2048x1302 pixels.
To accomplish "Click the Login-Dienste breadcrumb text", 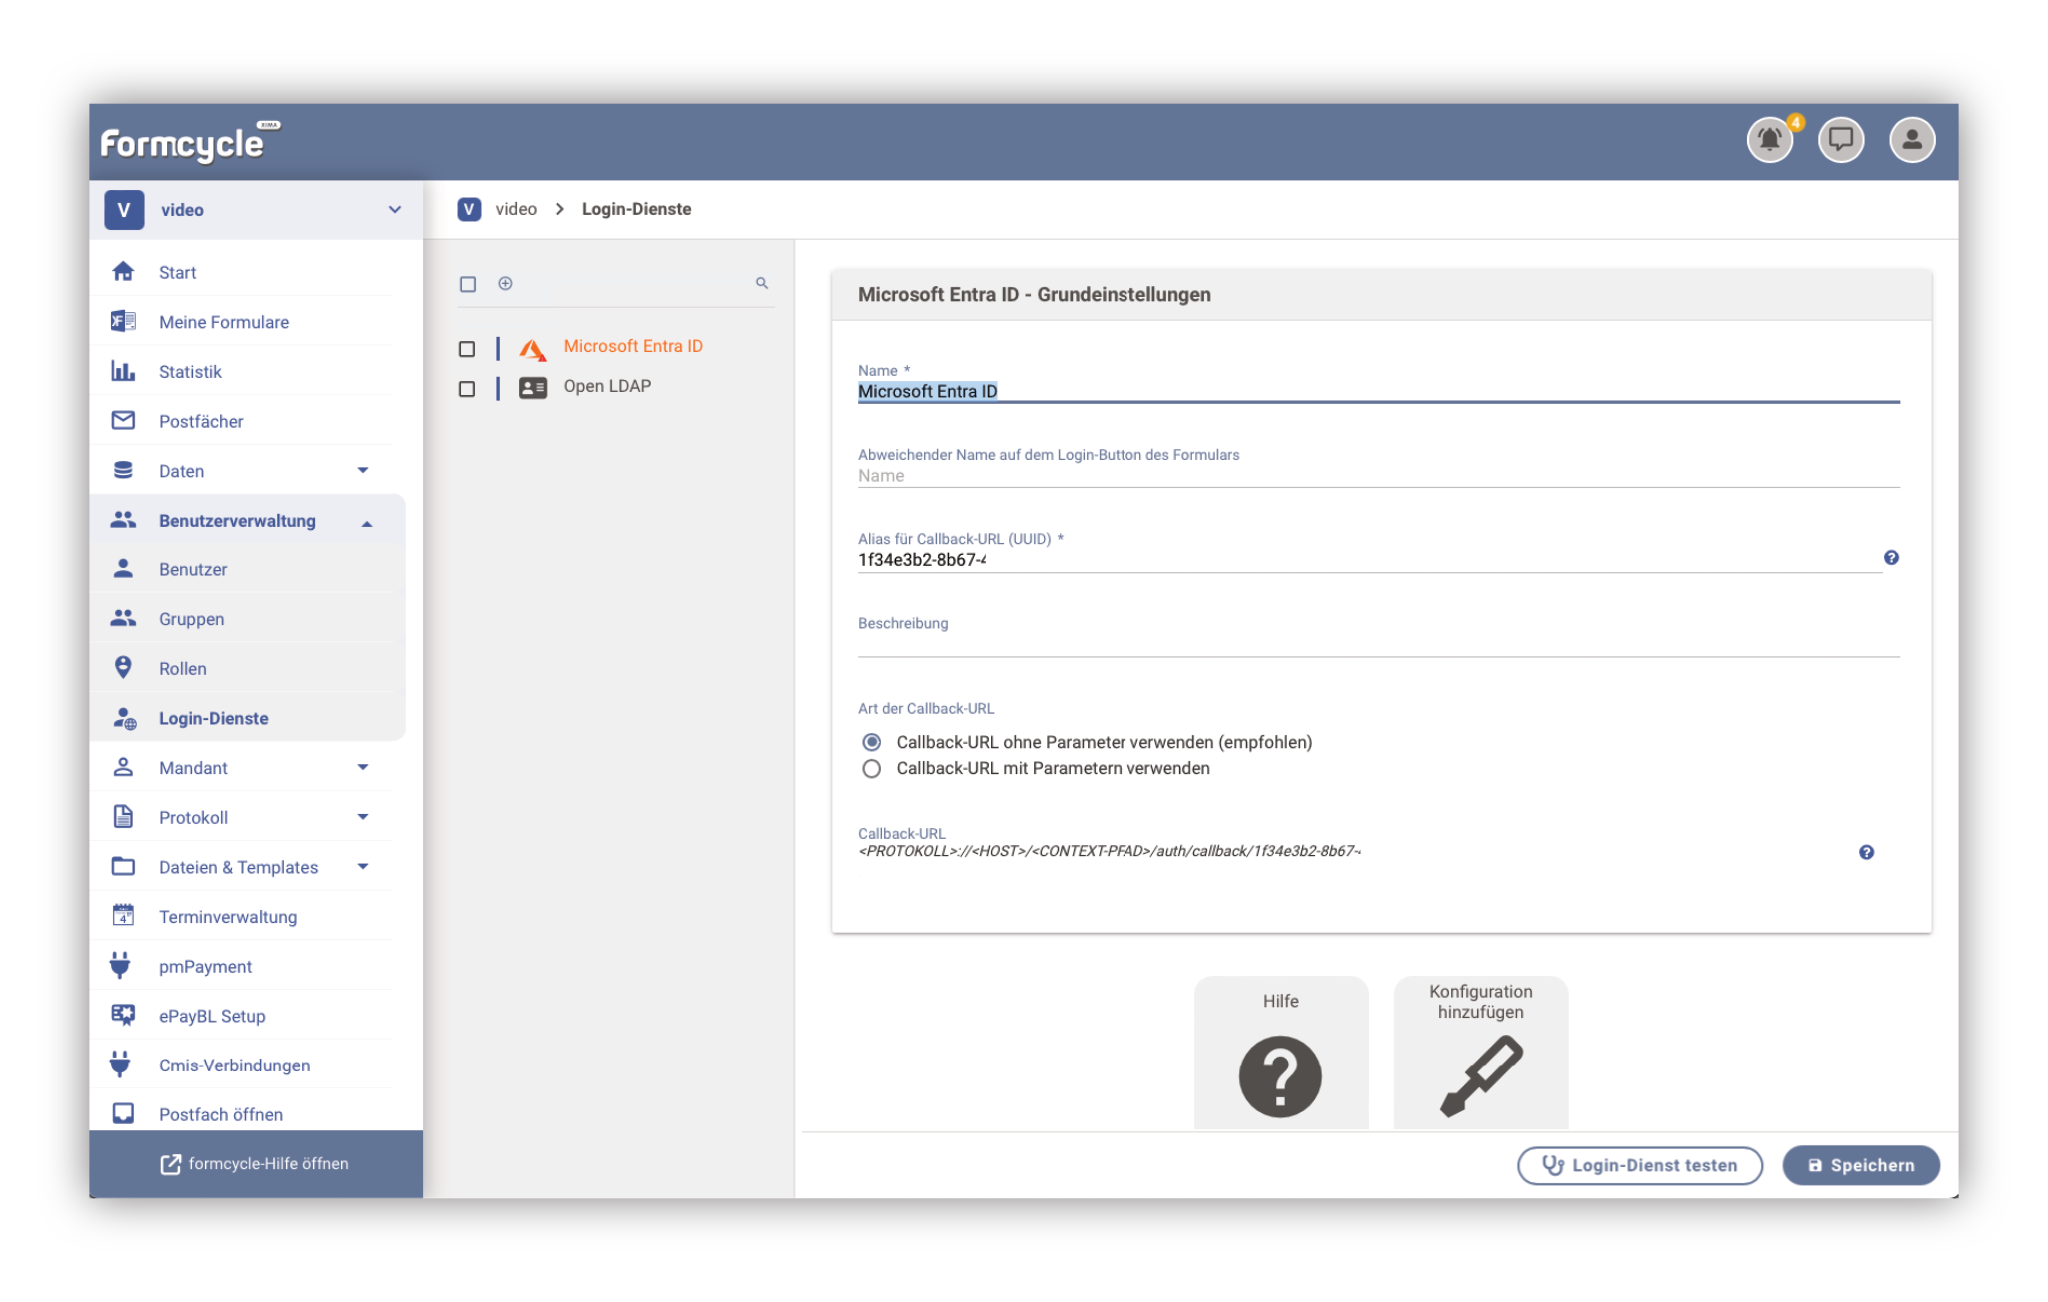I will point(636,209).
